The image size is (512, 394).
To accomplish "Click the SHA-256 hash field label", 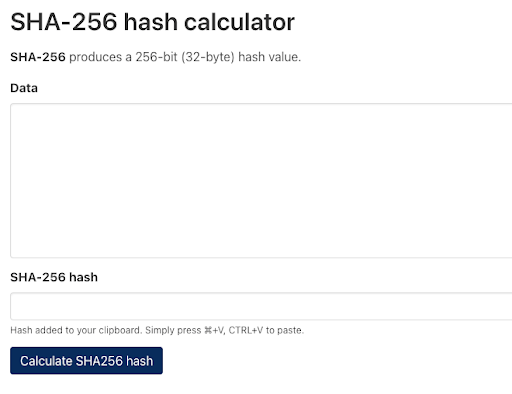I will point(54,277).
